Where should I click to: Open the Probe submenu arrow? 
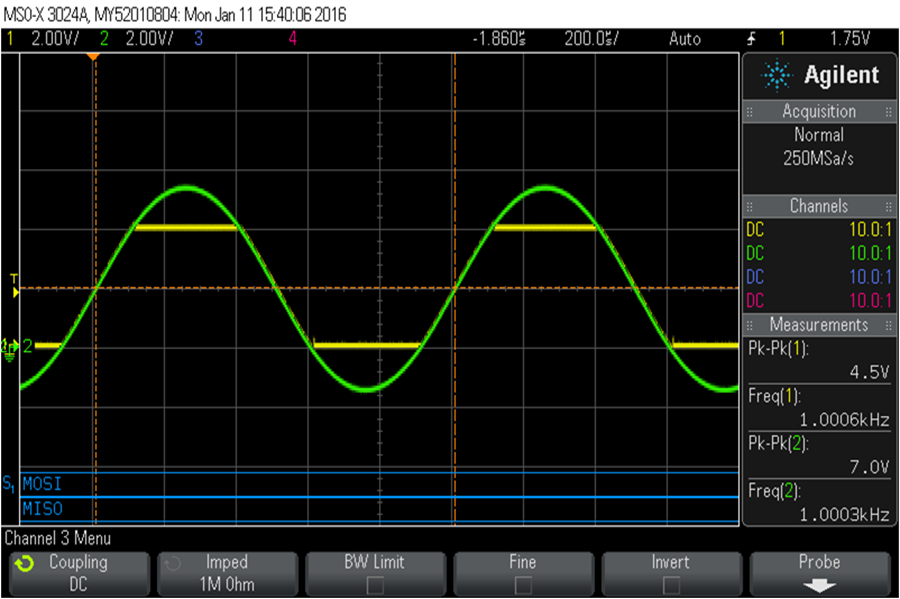coord(819,586)
